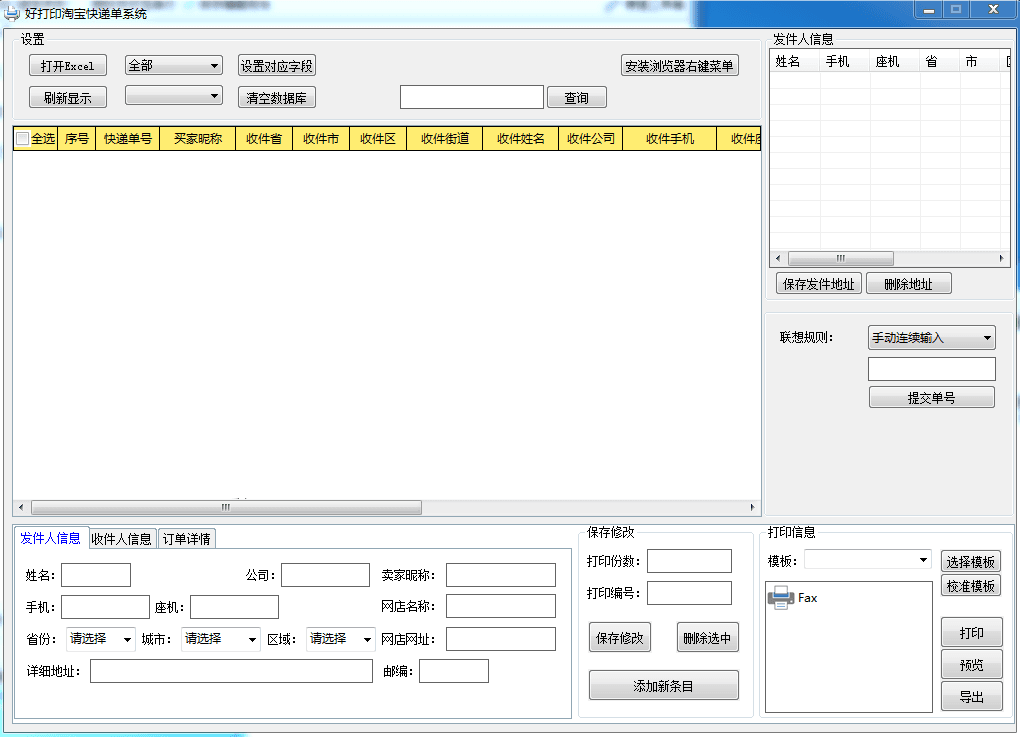Open the 订单详情 tab
The image size is (1020, 737).
pos(186,539)
